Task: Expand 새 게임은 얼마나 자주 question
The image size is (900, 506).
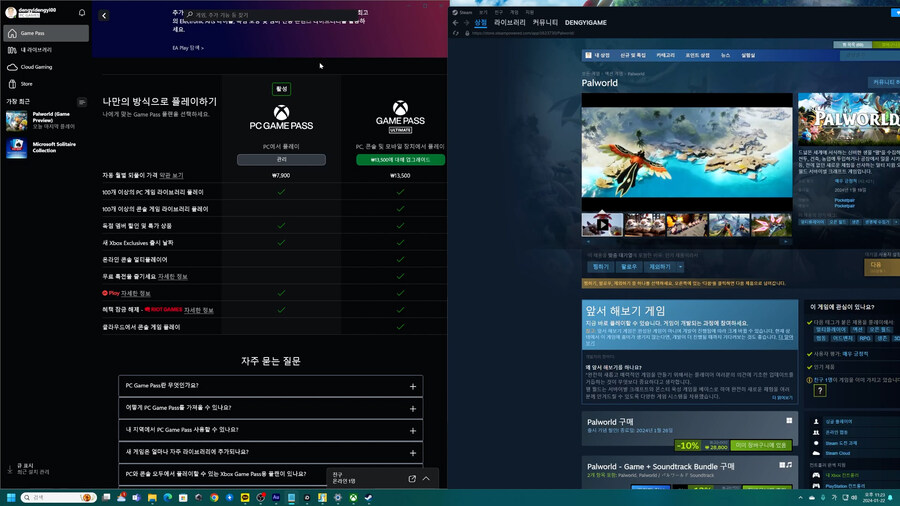Action: coord(270,452)
